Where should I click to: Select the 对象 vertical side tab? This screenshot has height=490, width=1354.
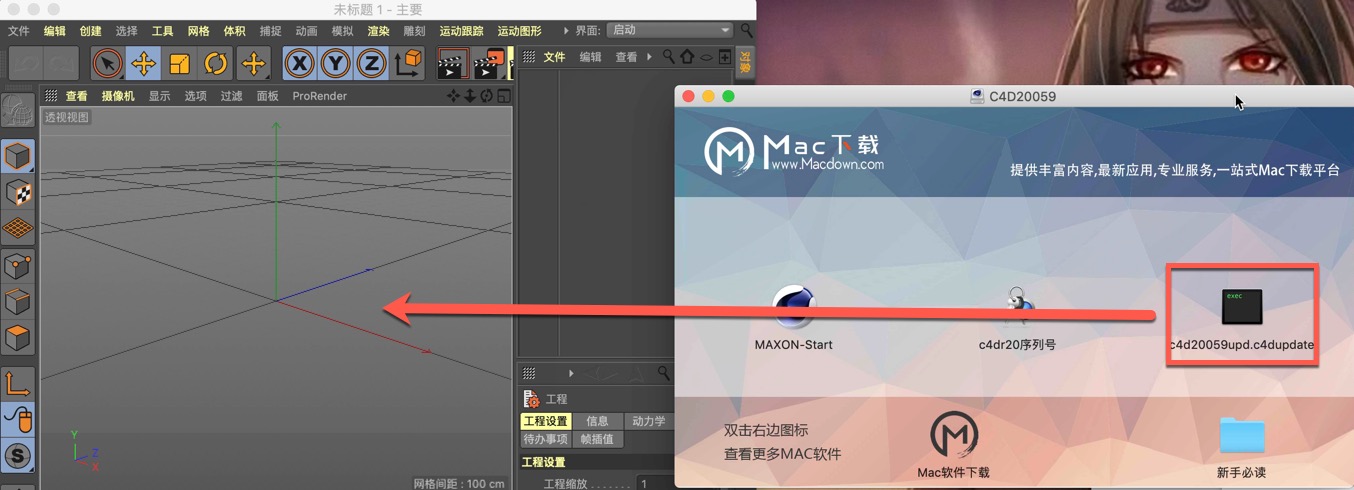(x=745, y=63)
